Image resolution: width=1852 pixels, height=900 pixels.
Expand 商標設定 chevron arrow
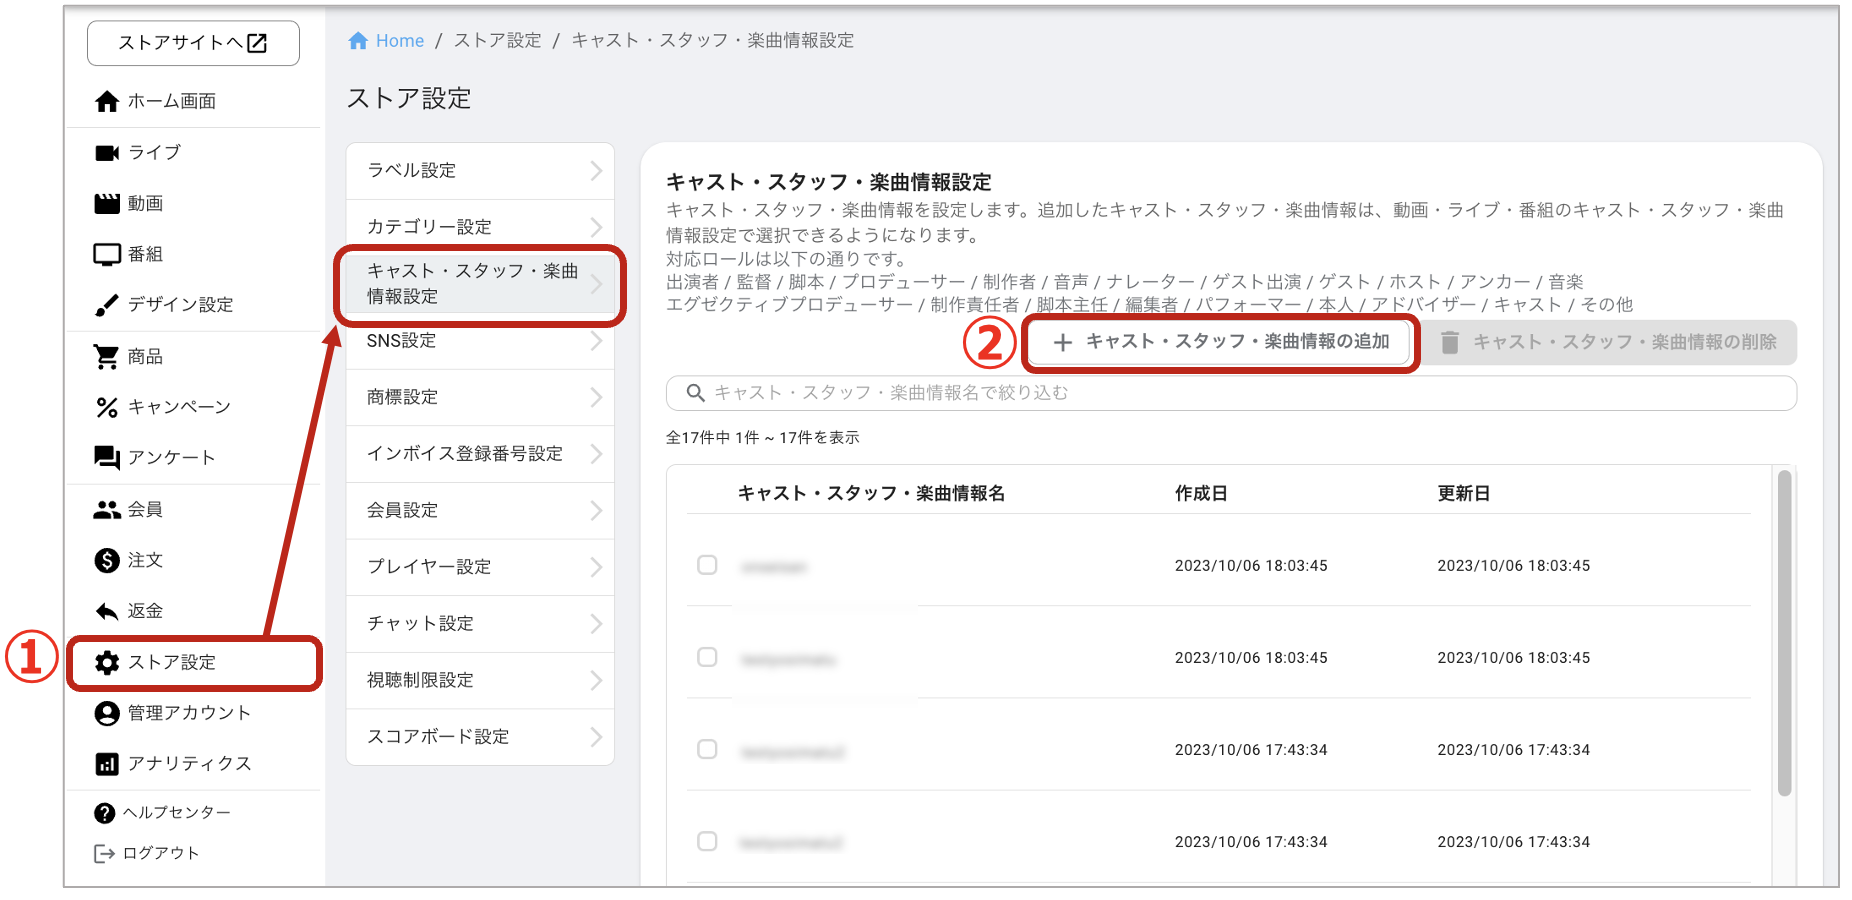(x=596, y=397)
